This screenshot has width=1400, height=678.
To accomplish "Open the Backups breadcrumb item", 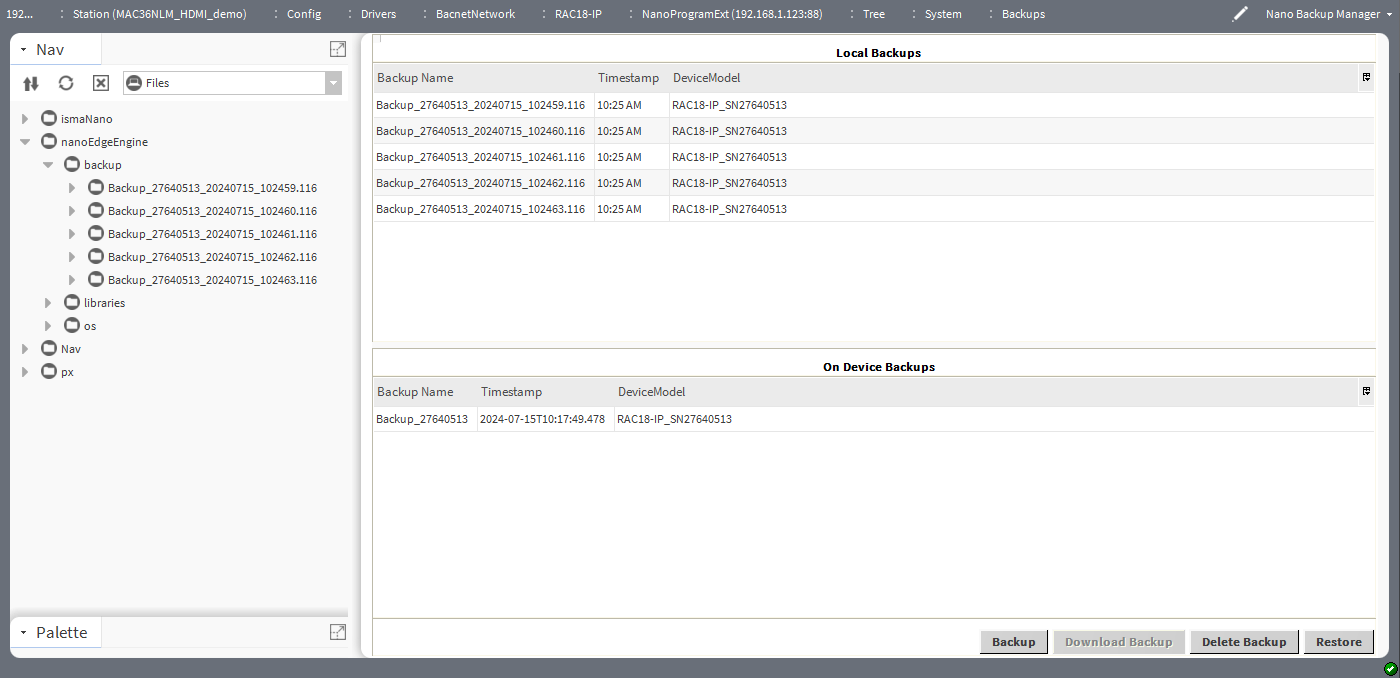I will point(1022,14).
